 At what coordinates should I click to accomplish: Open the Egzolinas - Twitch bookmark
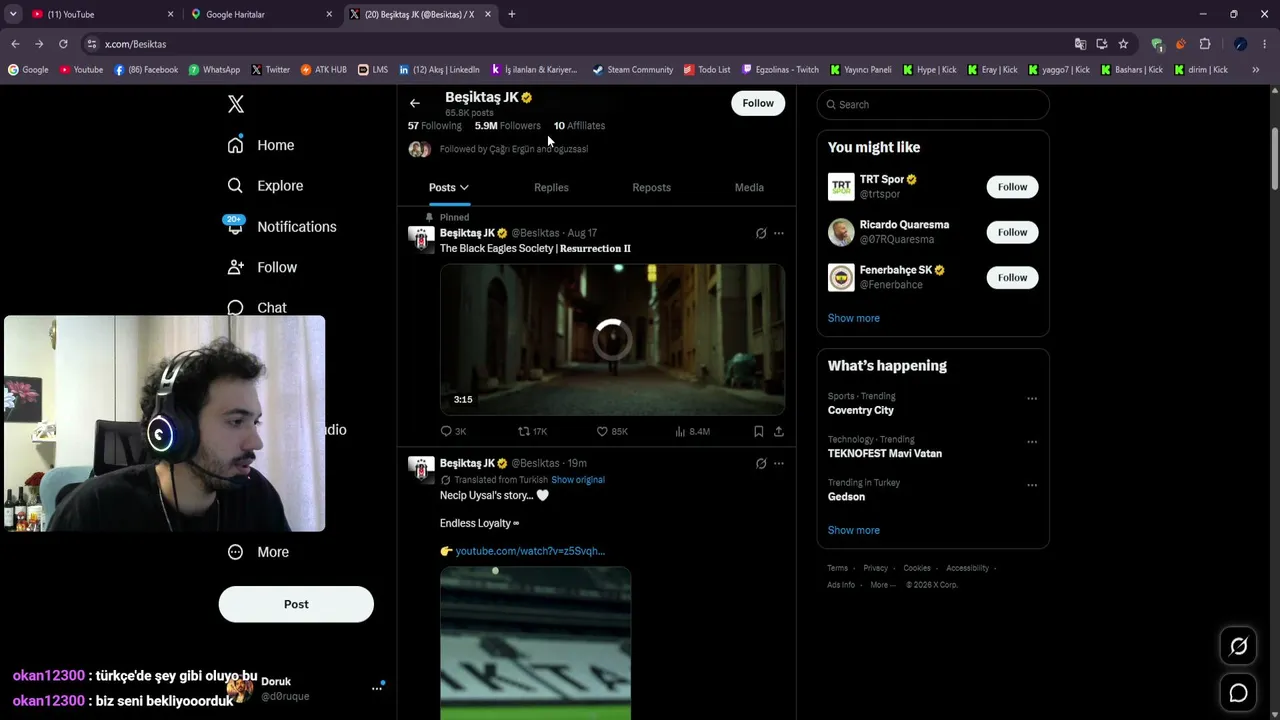point(780,70)
